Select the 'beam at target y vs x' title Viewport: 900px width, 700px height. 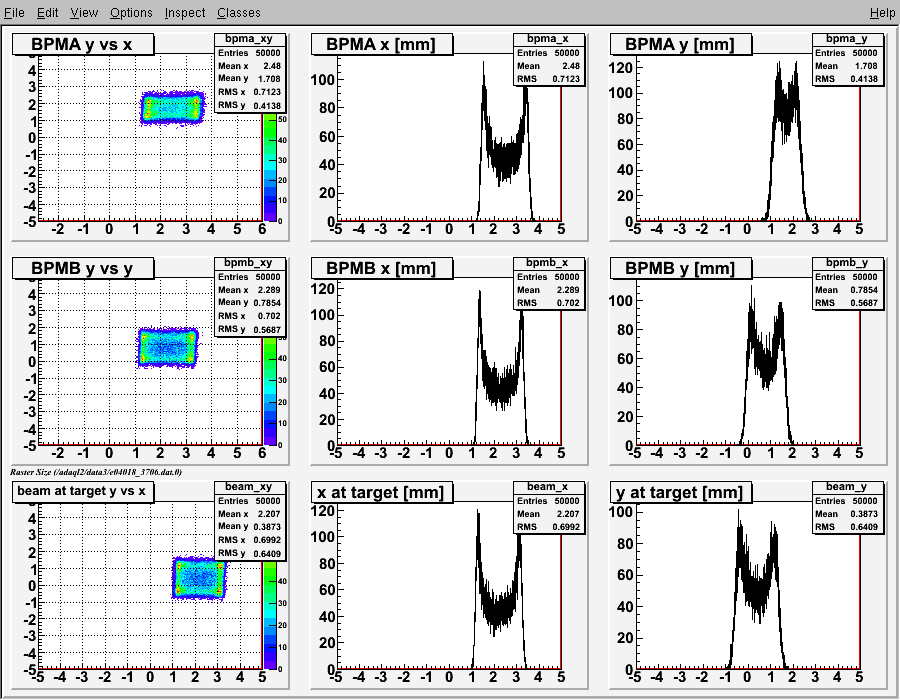click(83, 492)
